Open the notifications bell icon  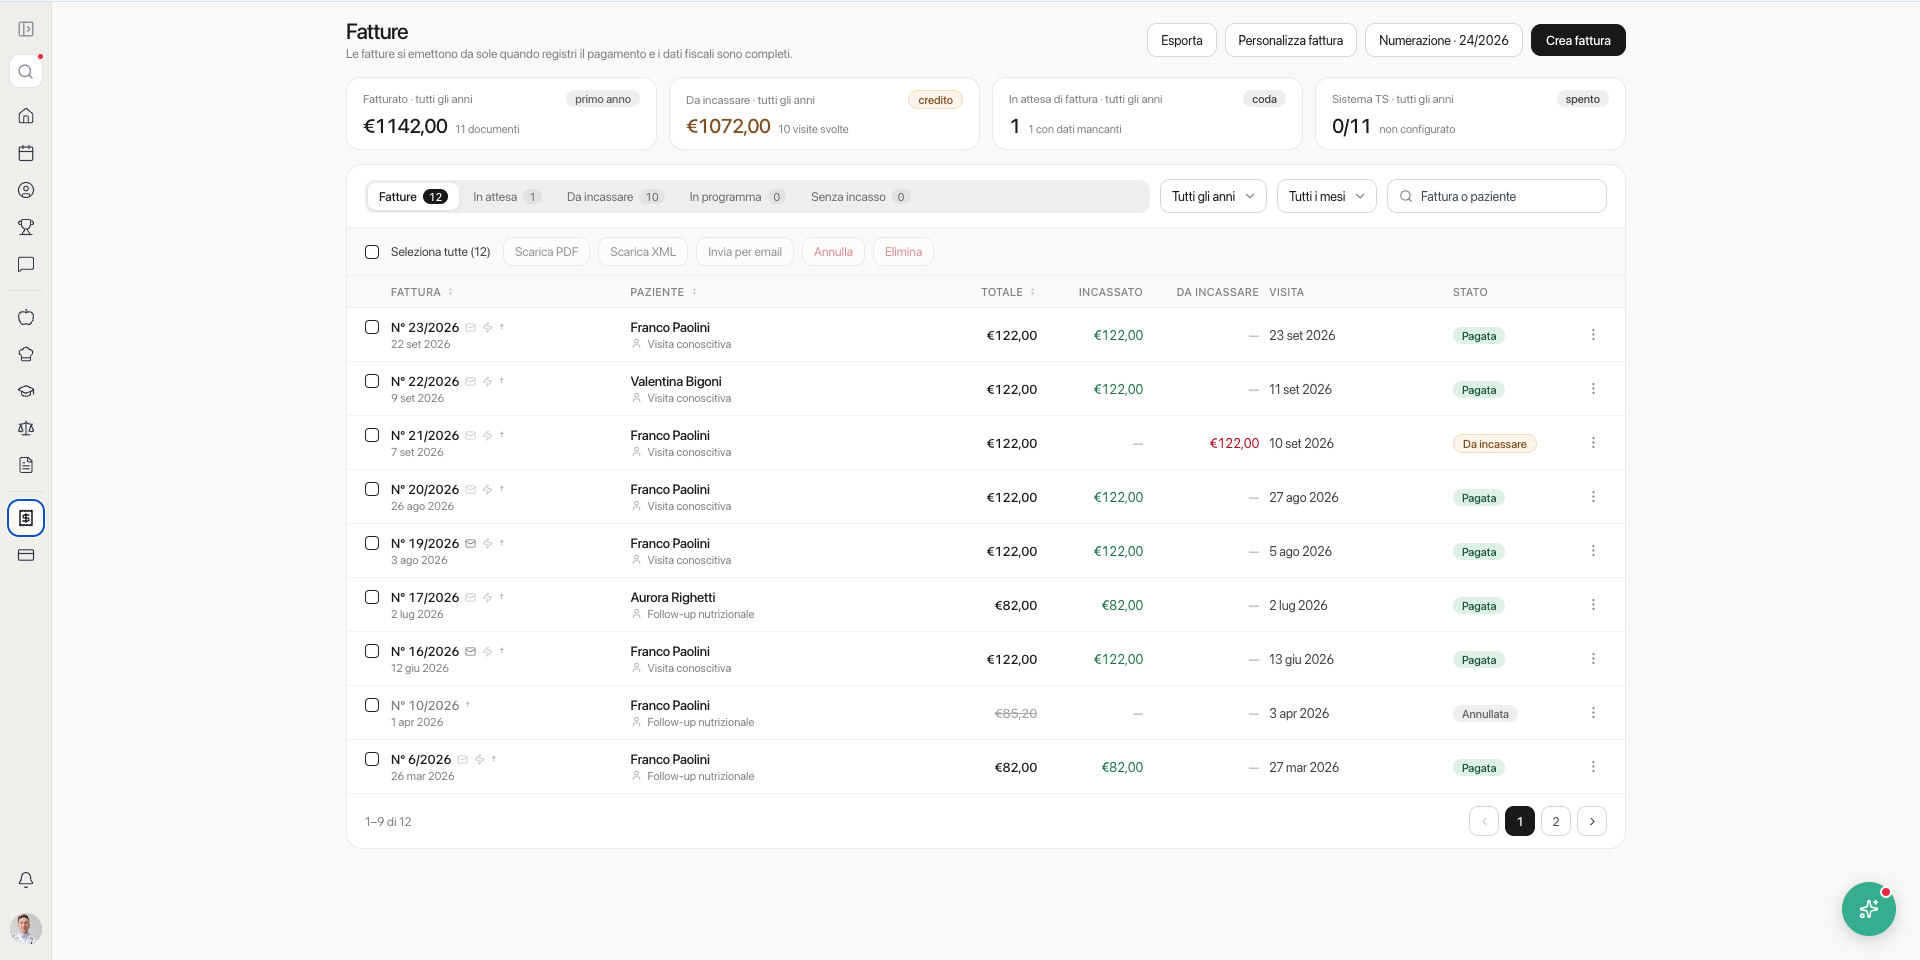click(26, 880)
